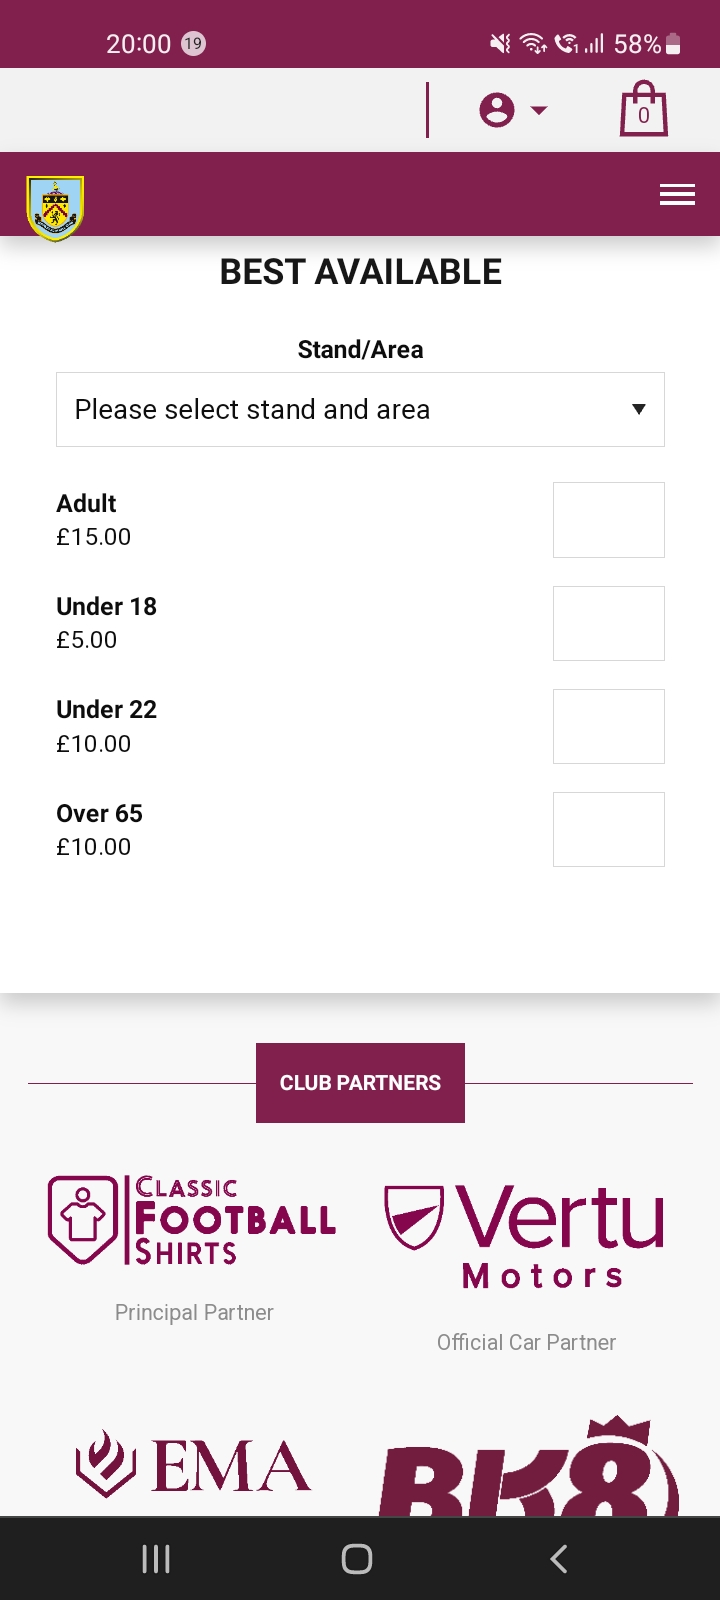The image size is (720, 1600).
Task: Open the shopping basket icon
Action: pyautogui.click(x=643, y=109)
